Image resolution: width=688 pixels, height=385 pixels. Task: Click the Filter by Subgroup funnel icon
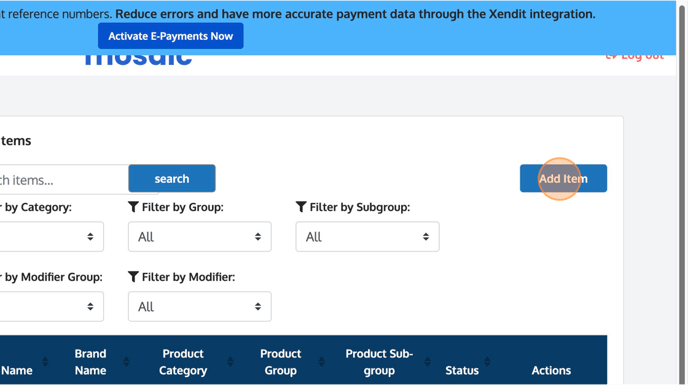pyautogui.click(x=301, y=207)
